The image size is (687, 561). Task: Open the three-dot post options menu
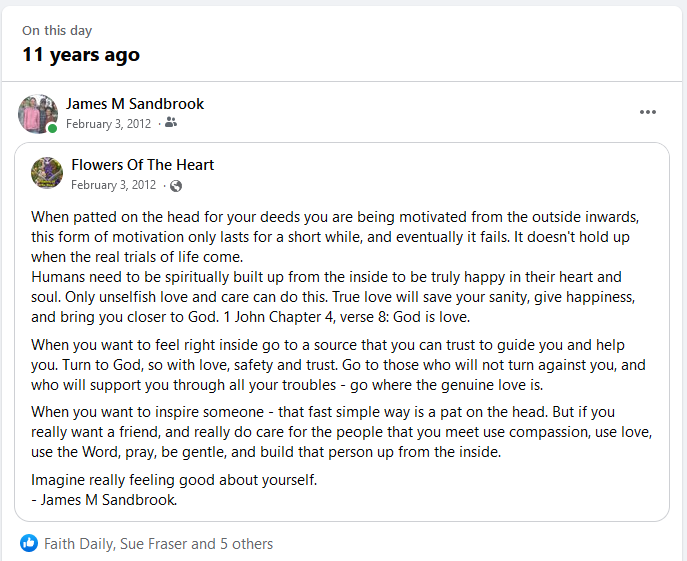pos(648,112)
